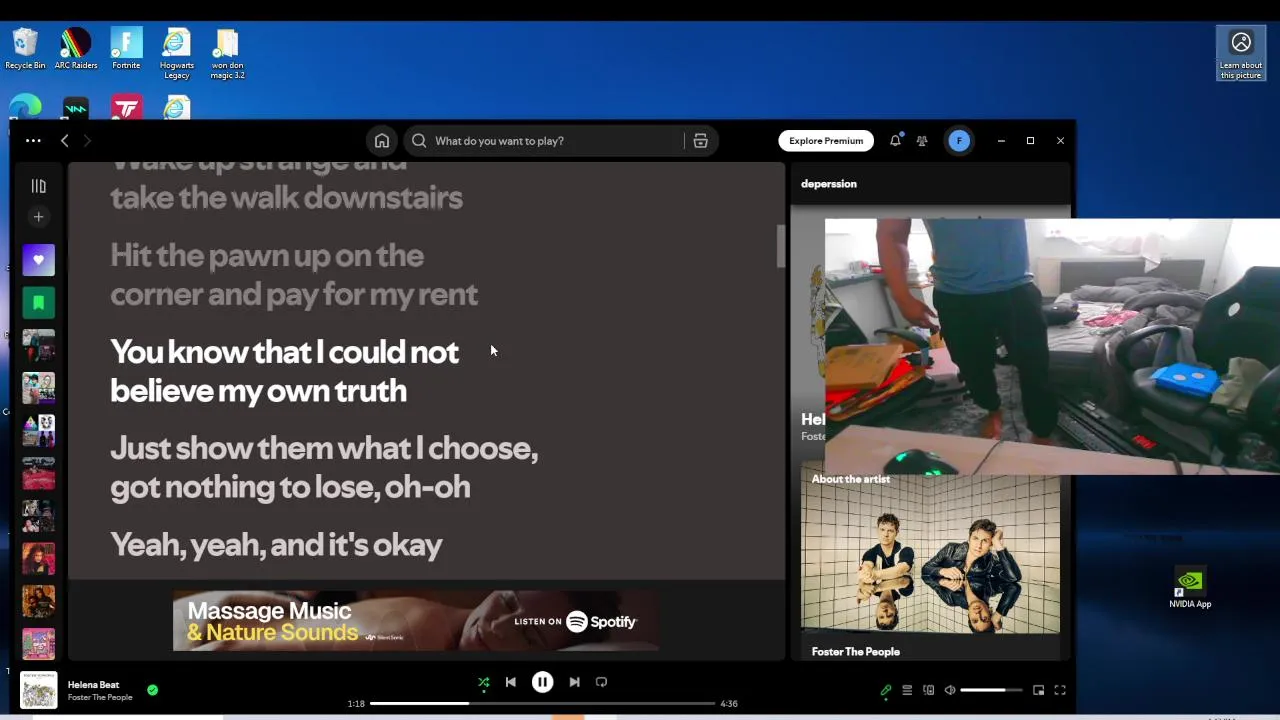Jump to lyric 'Hit the pawn up on the corner'
Image resolution: width=1280 pixels, height=720 pixels.
point(294,275)
